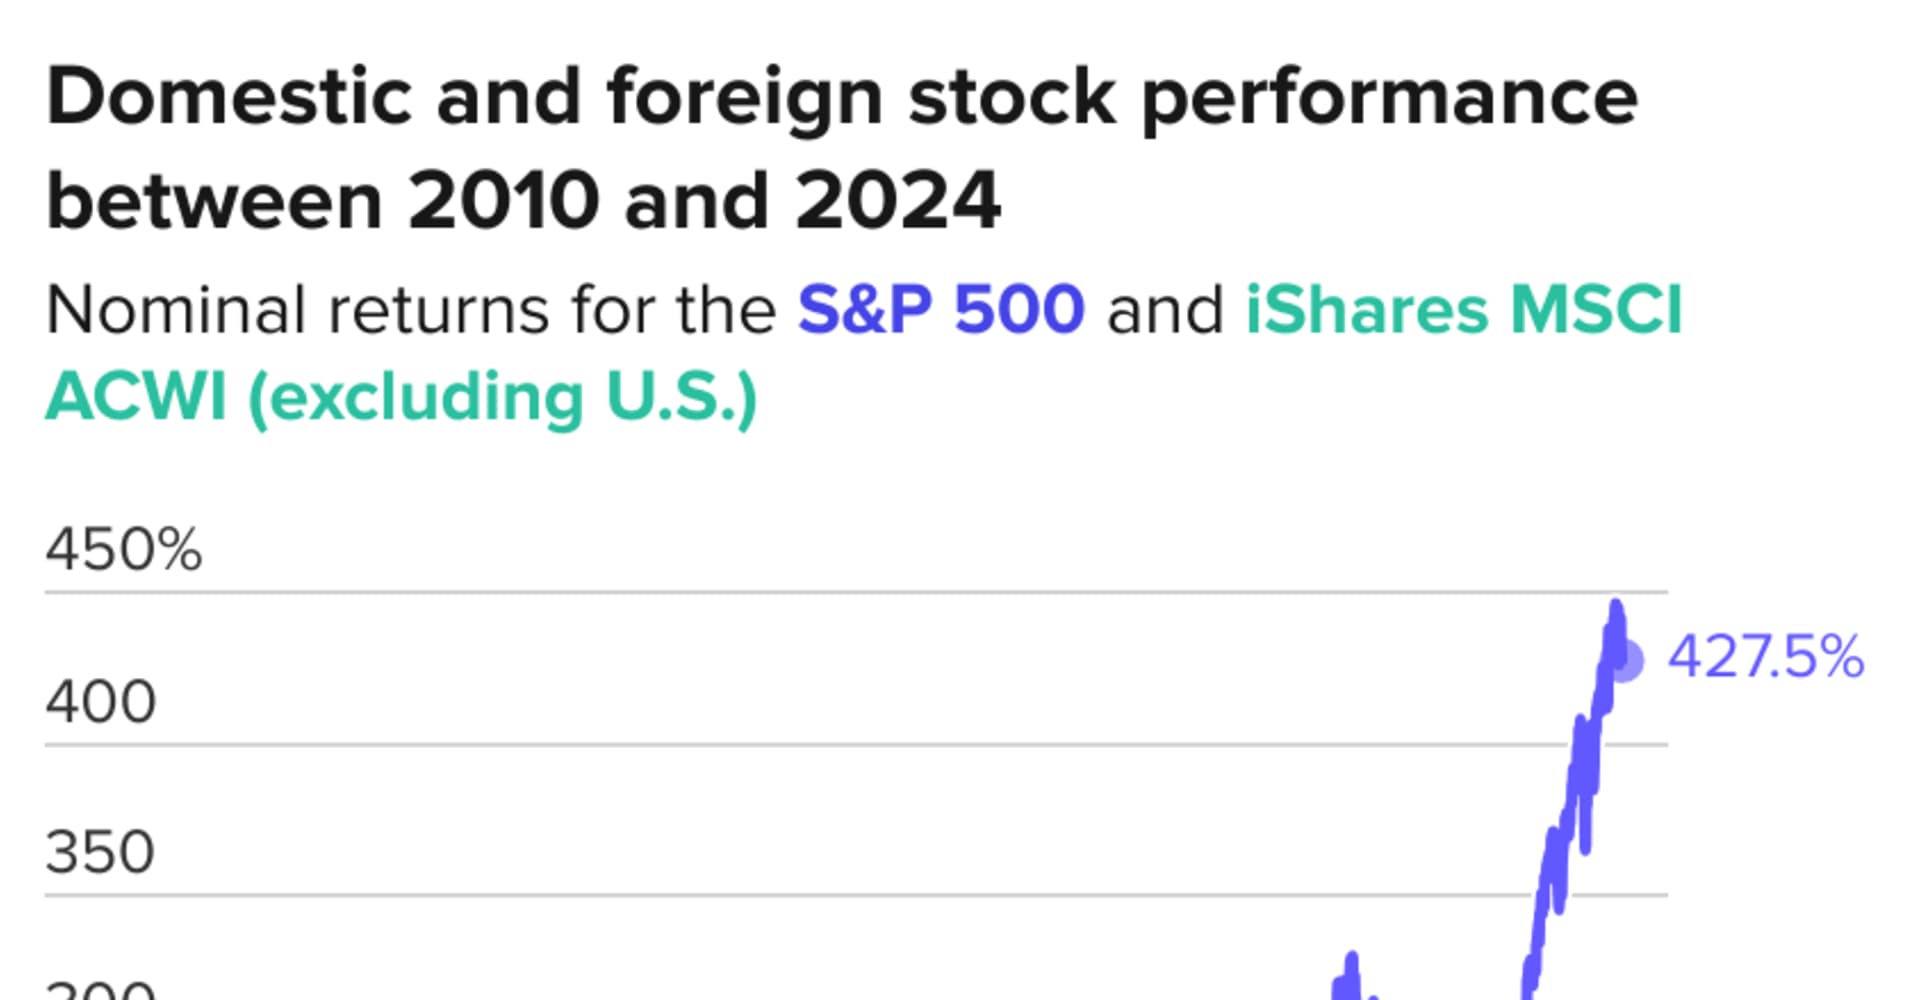Click the 350 horizontal gridline
The height and width of the screenshot is (1000, 1910).
[x=856, y=895]
